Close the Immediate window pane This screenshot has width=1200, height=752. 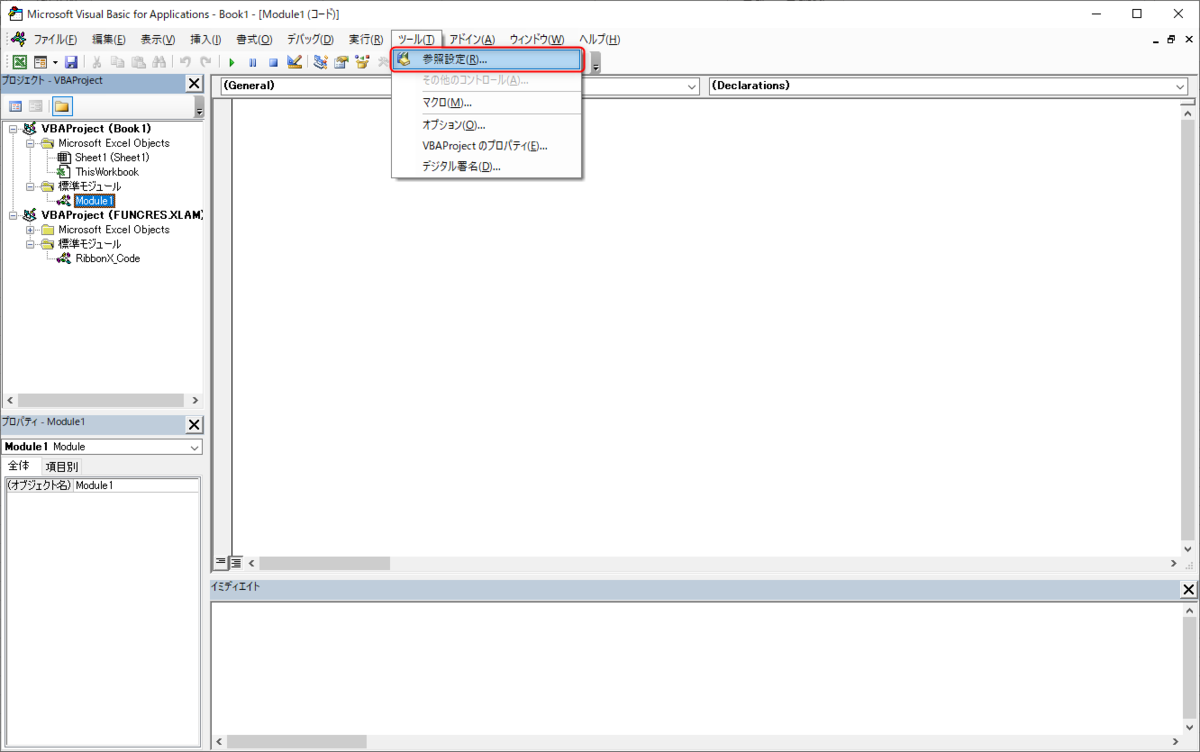point(1189,590)
